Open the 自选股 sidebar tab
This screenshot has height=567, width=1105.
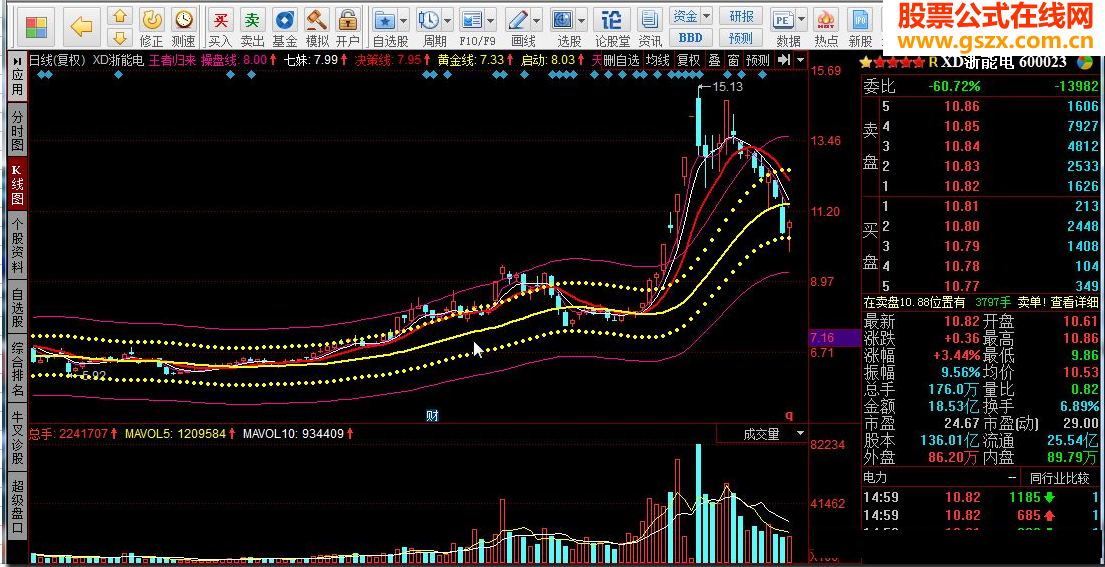(x=17, y=308)
